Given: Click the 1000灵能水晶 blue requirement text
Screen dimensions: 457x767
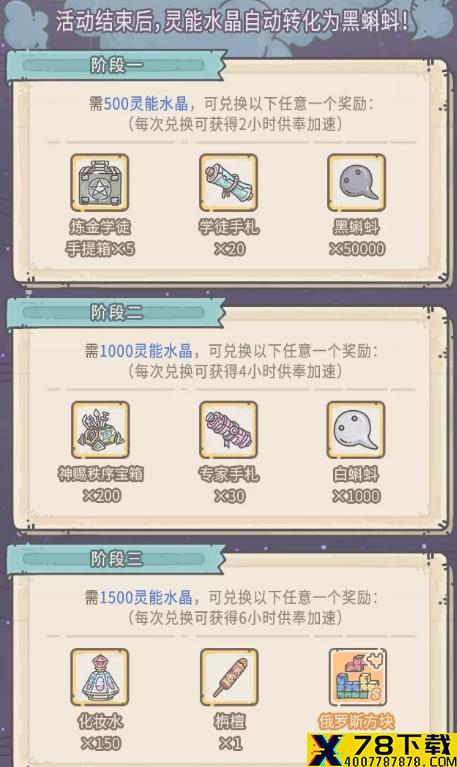Looking at the screenshot, I should 146,350.
